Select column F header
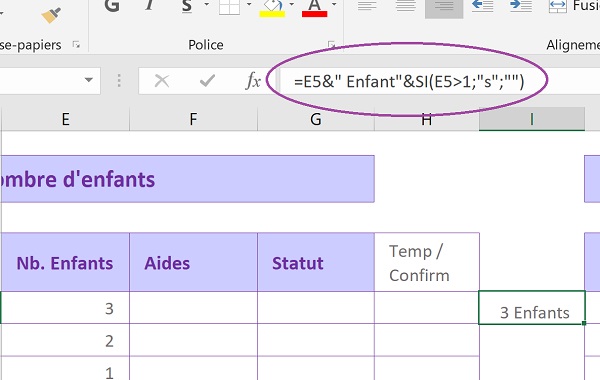The width and height of the screenshot is (600, 380). [193, 119]
